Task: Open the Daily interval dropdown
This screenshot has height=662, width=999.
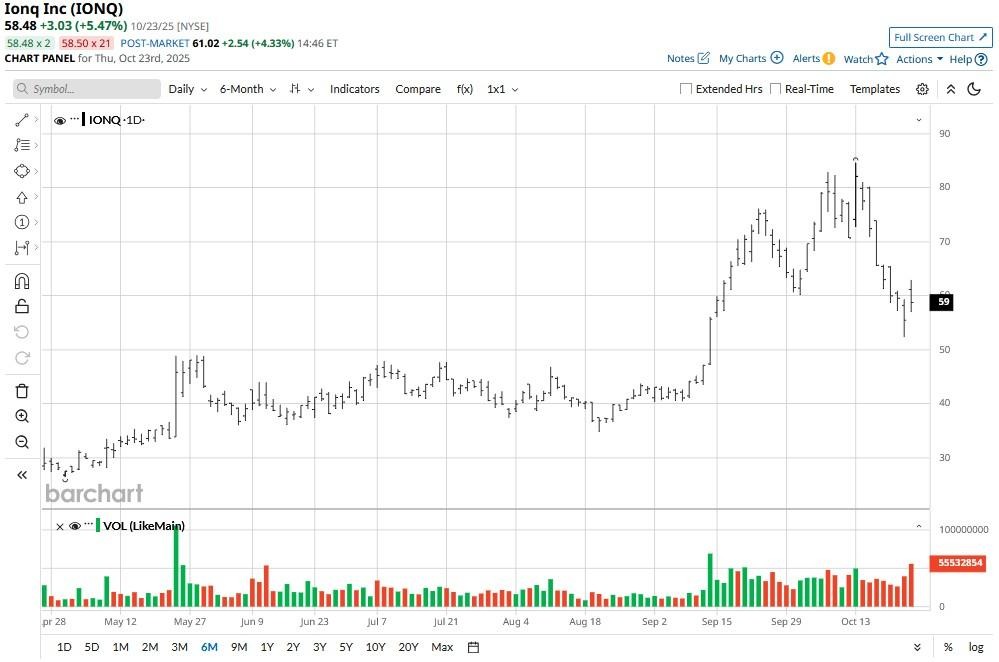Action: pyautogui.click(x=186, y=89)
